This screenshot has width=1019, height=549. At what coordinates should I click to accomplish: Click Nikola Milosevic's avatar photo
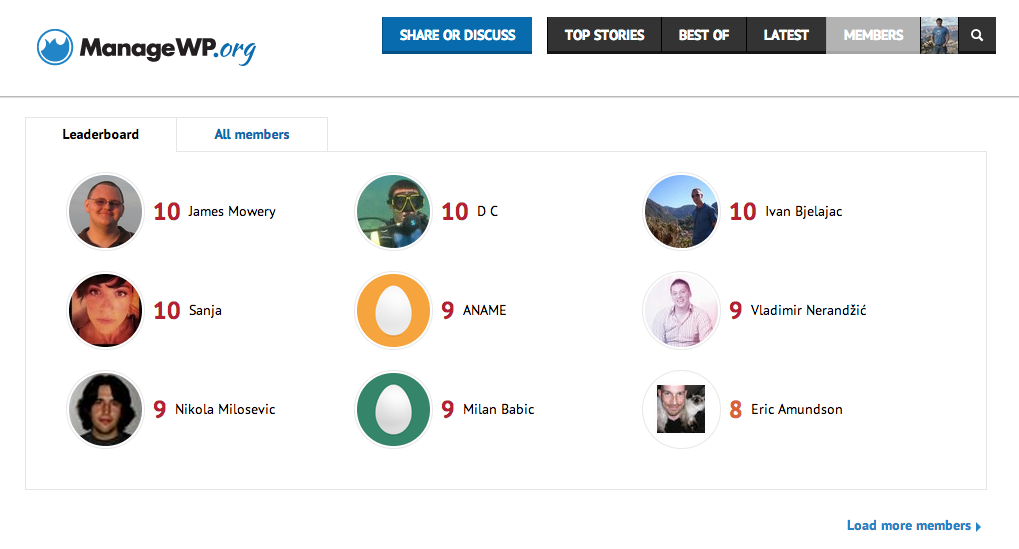[x=105, y=409]
